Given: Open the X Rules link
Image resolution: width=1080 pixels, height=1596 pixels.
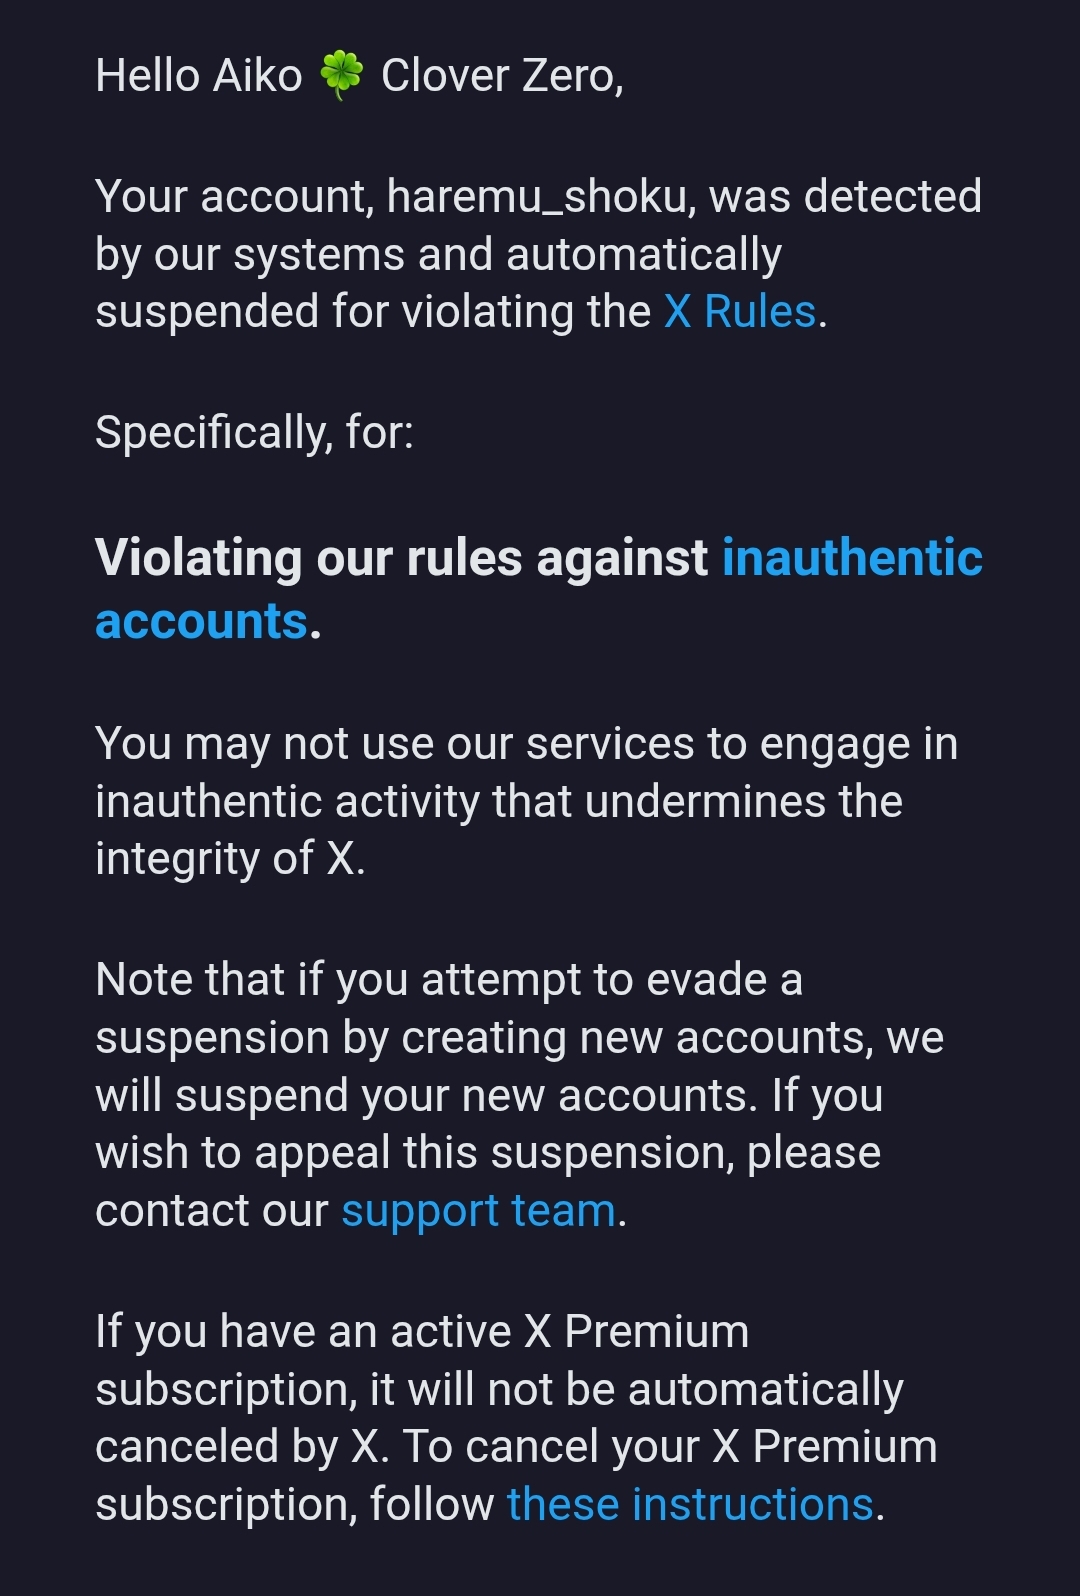Looking at the screenshot, I should 740,312.
